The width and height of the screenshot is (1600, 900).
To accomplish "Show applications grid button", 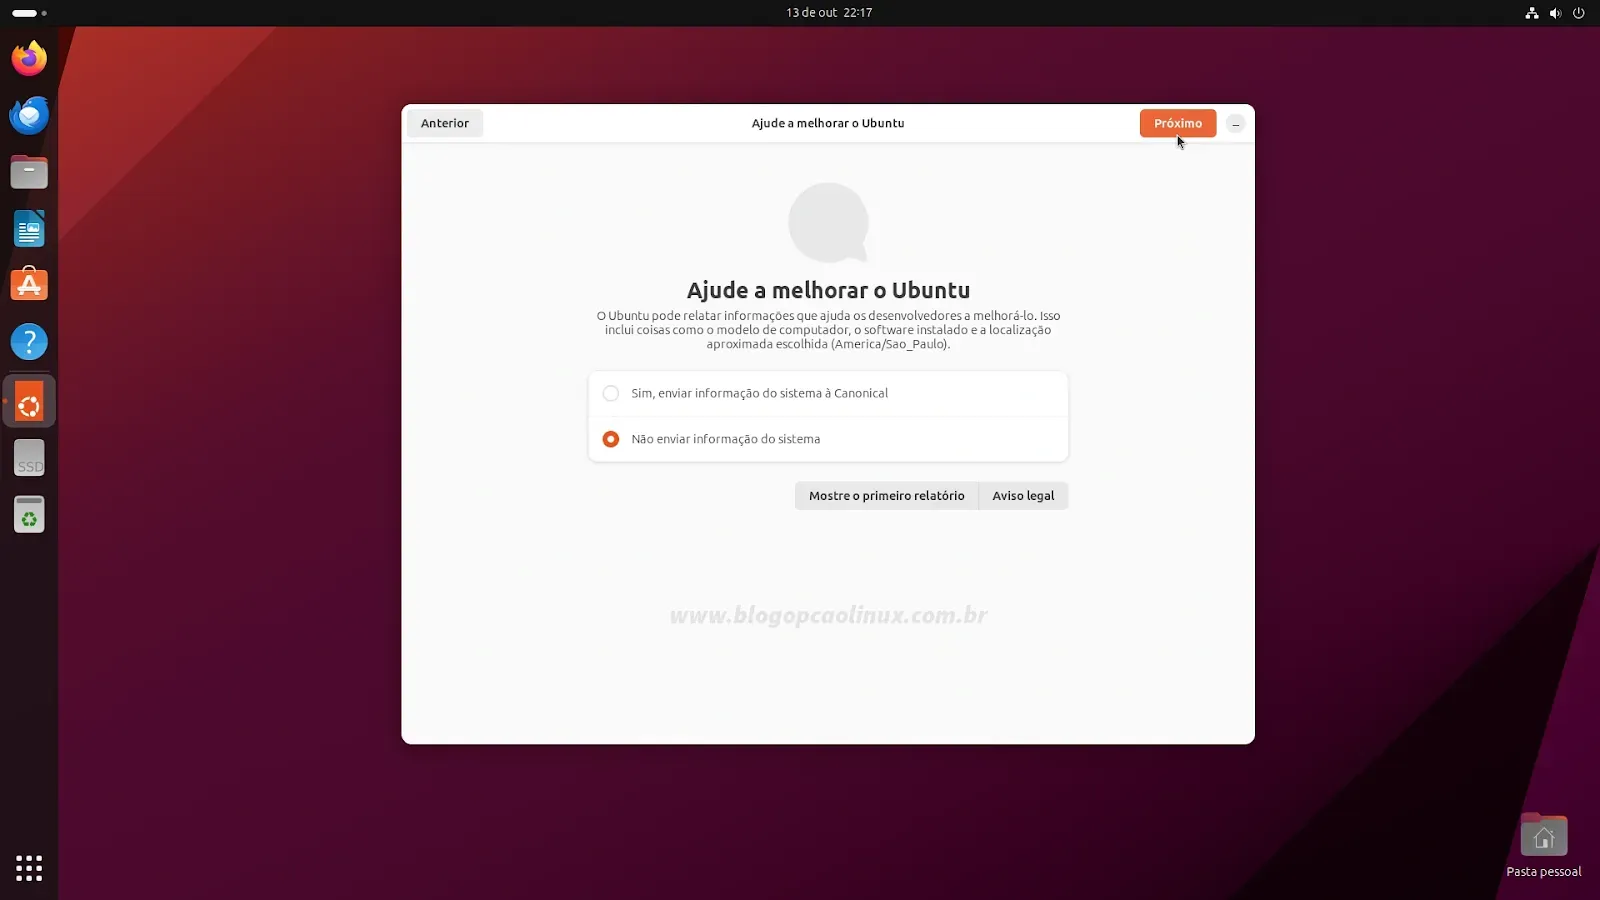I will [29, 868].
